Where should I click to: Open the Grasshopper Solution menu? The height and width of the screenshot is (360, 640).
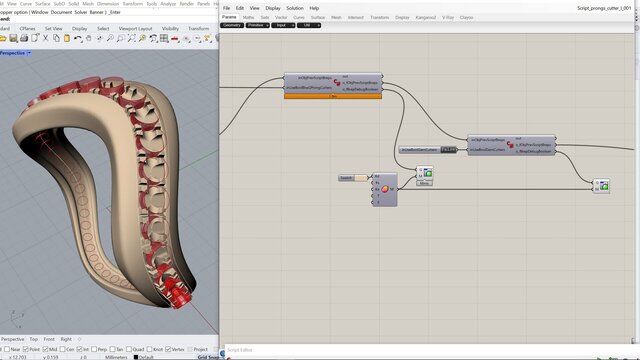click(x=295, y=8)
